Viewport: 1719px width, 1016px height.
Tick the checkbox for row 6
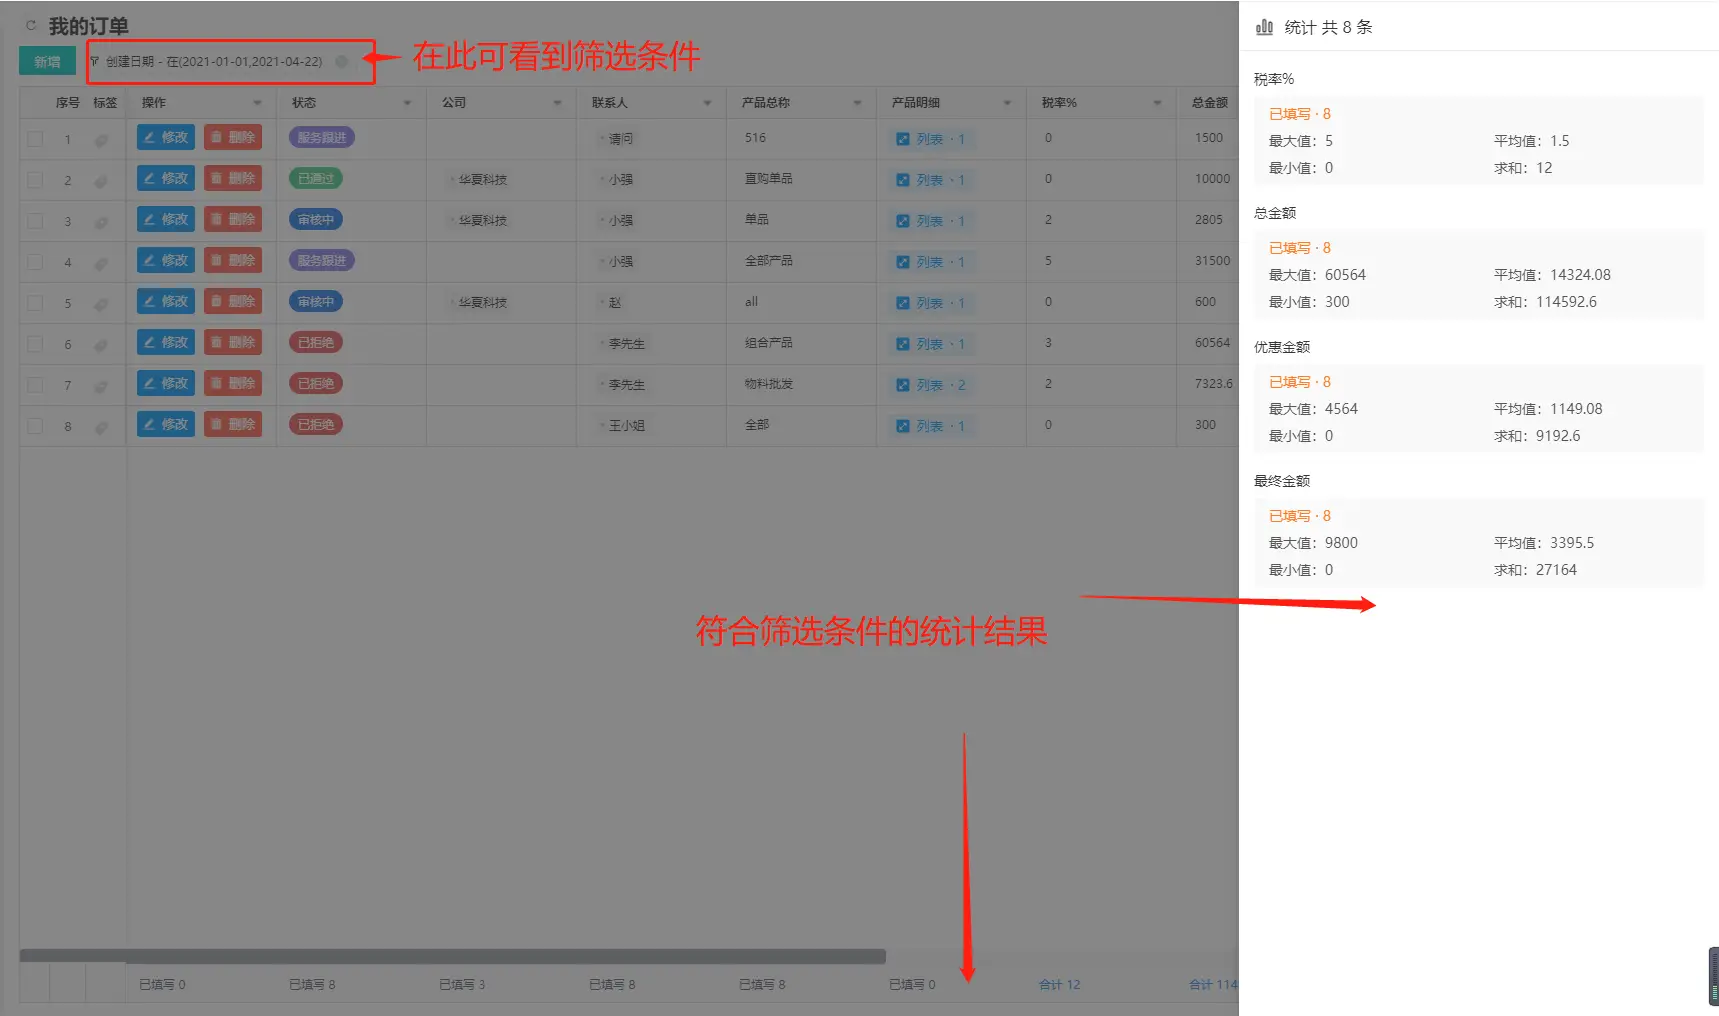tap(36, 344)
